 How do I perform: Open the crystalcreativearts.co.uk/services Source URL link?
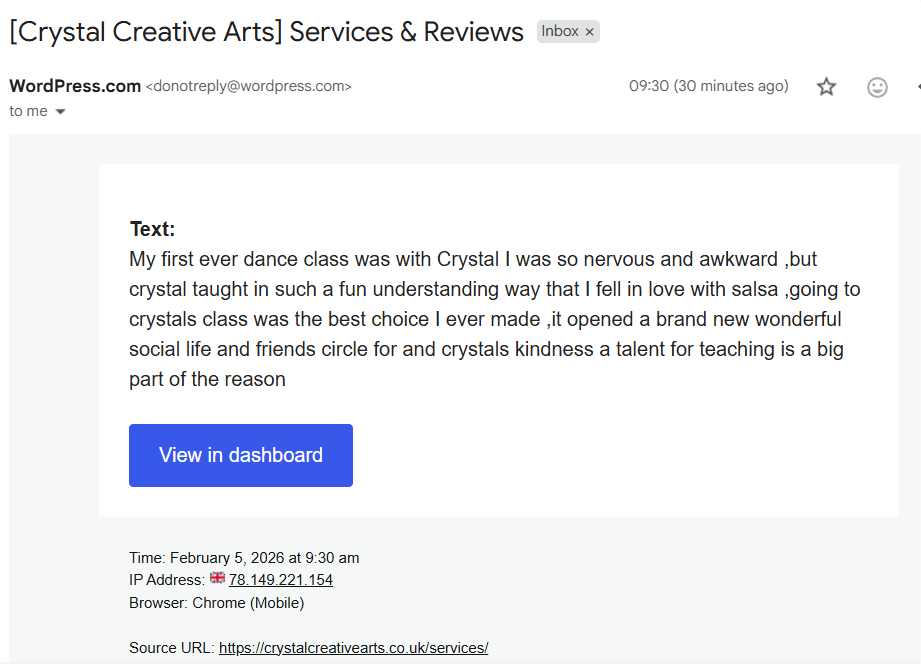353,648
